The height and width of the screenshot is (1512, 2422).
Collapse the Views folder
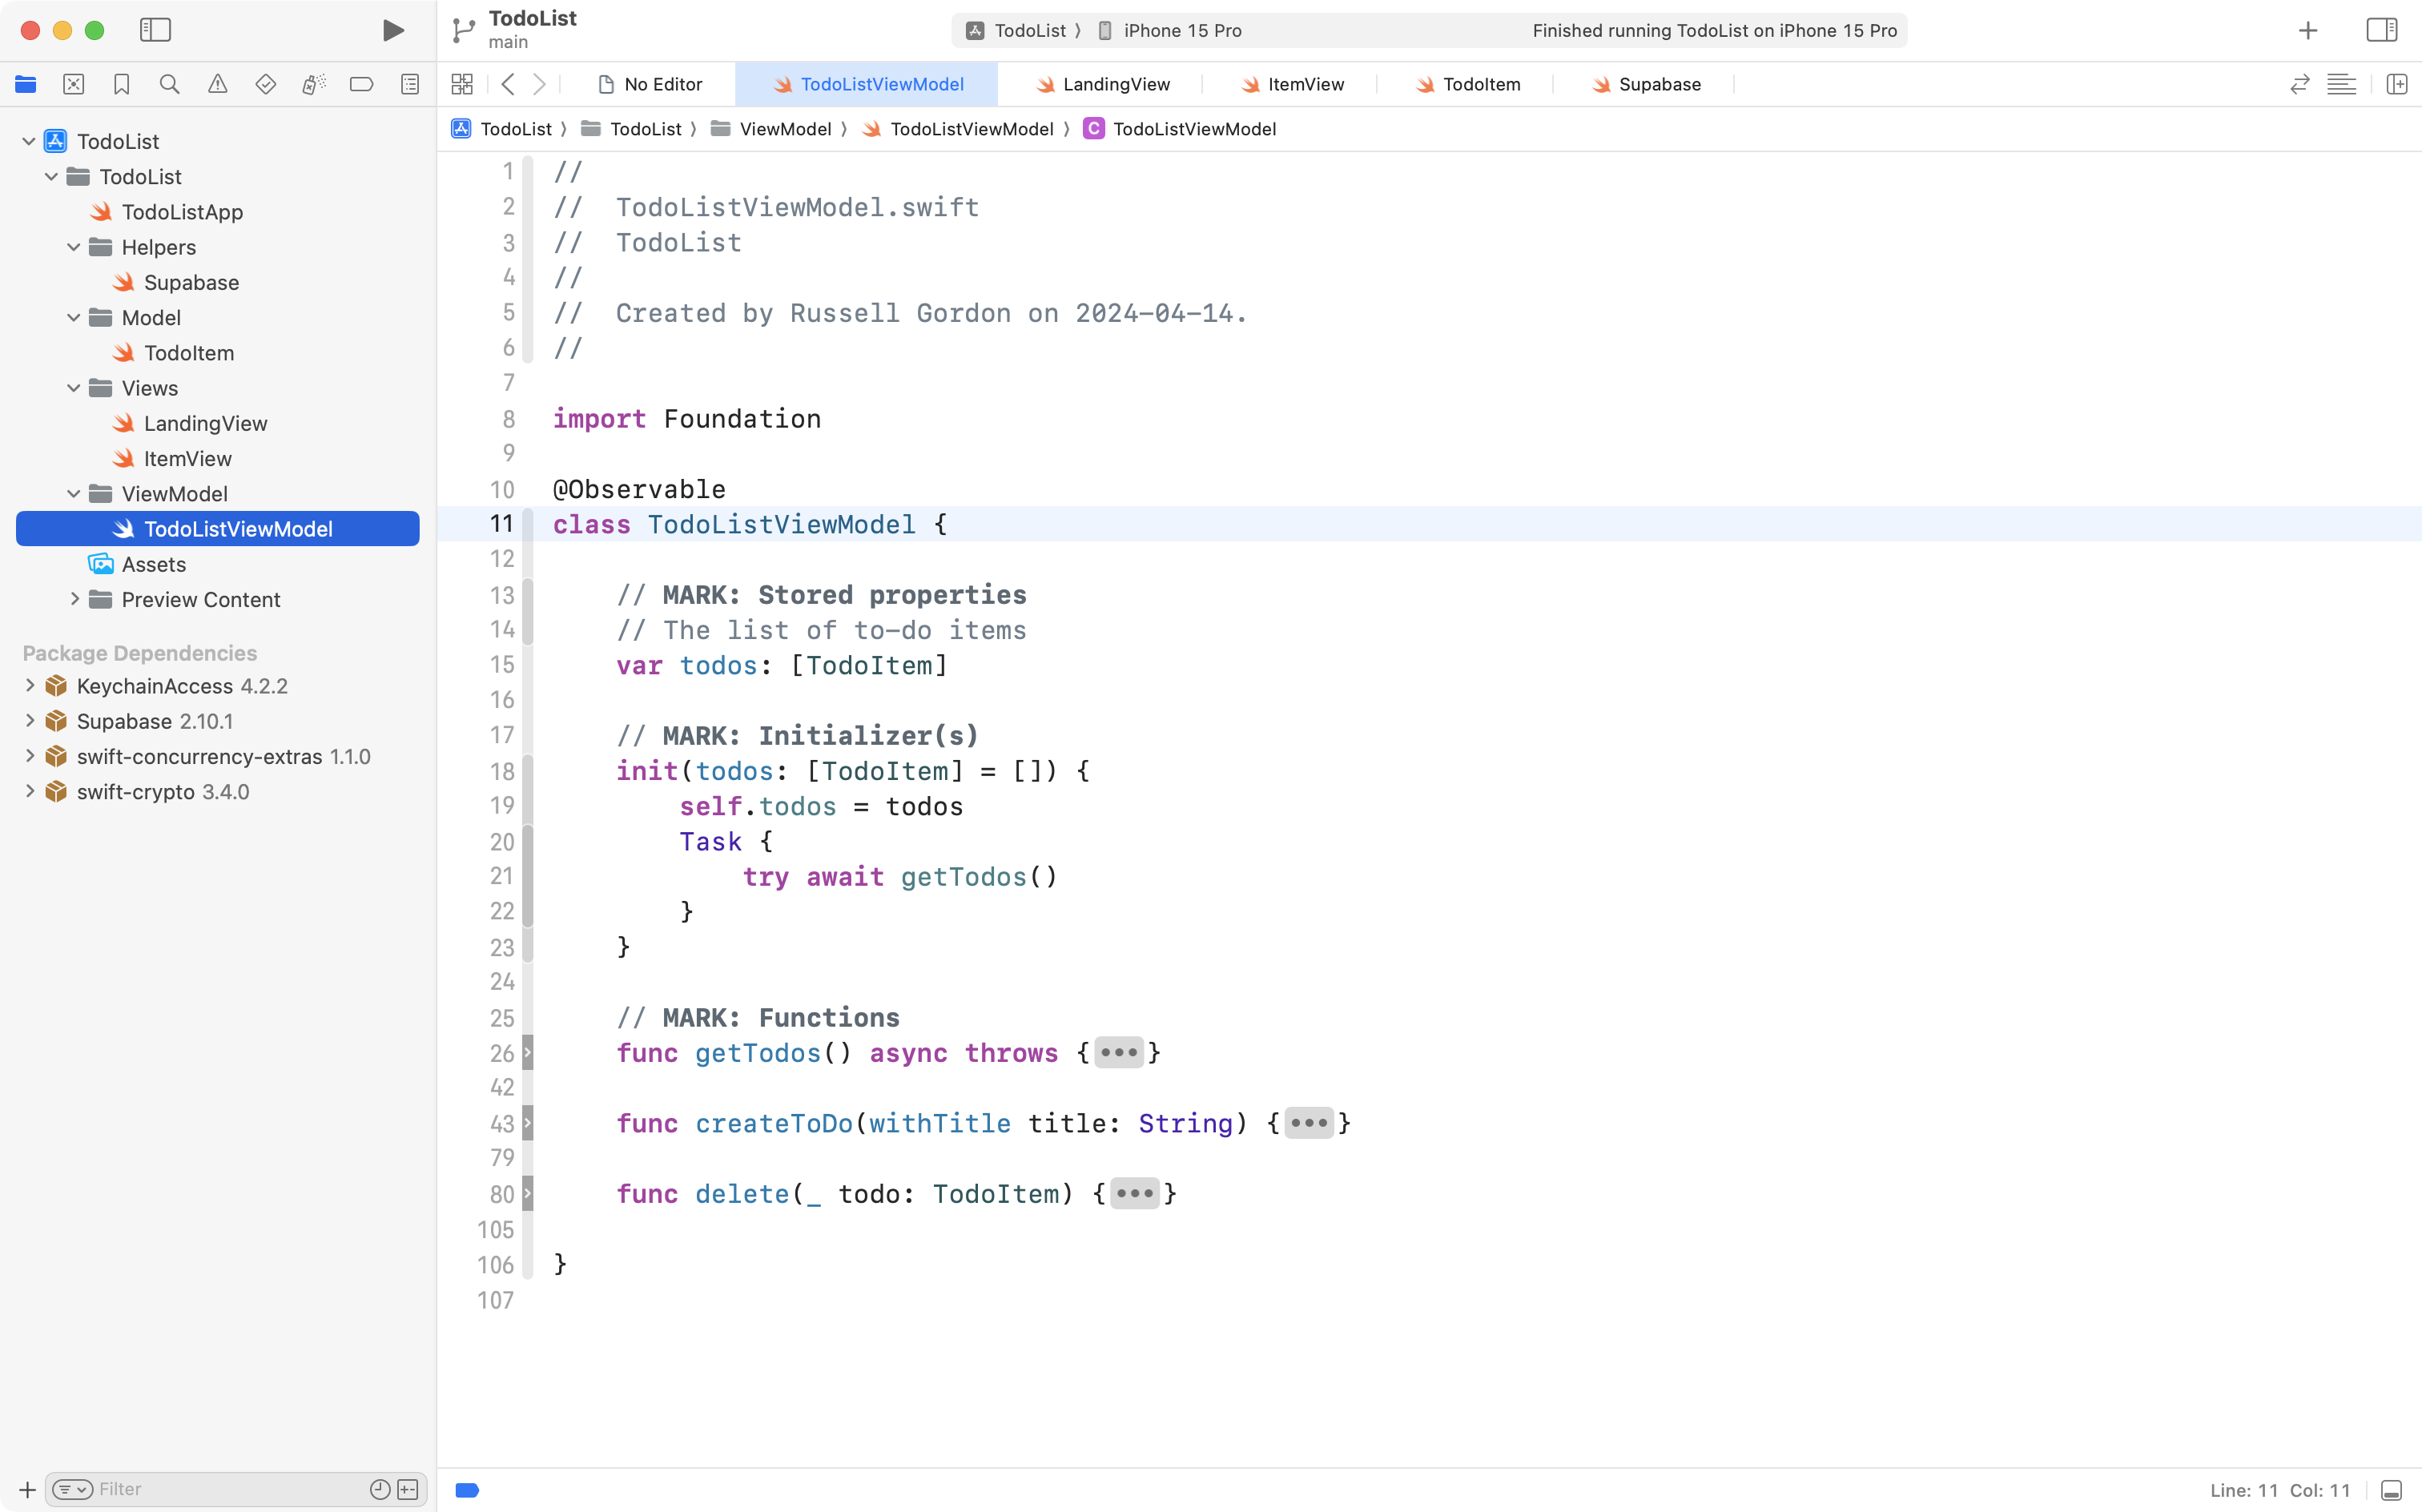tap(72, 388)
